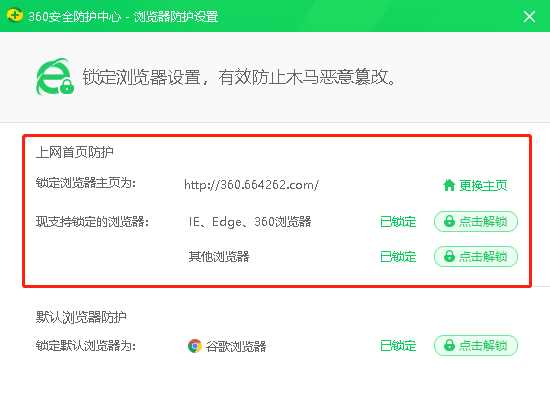Unlock 其他浏览器 with its 点击解锁 button
550x395 pixels.
coord(476,256)
